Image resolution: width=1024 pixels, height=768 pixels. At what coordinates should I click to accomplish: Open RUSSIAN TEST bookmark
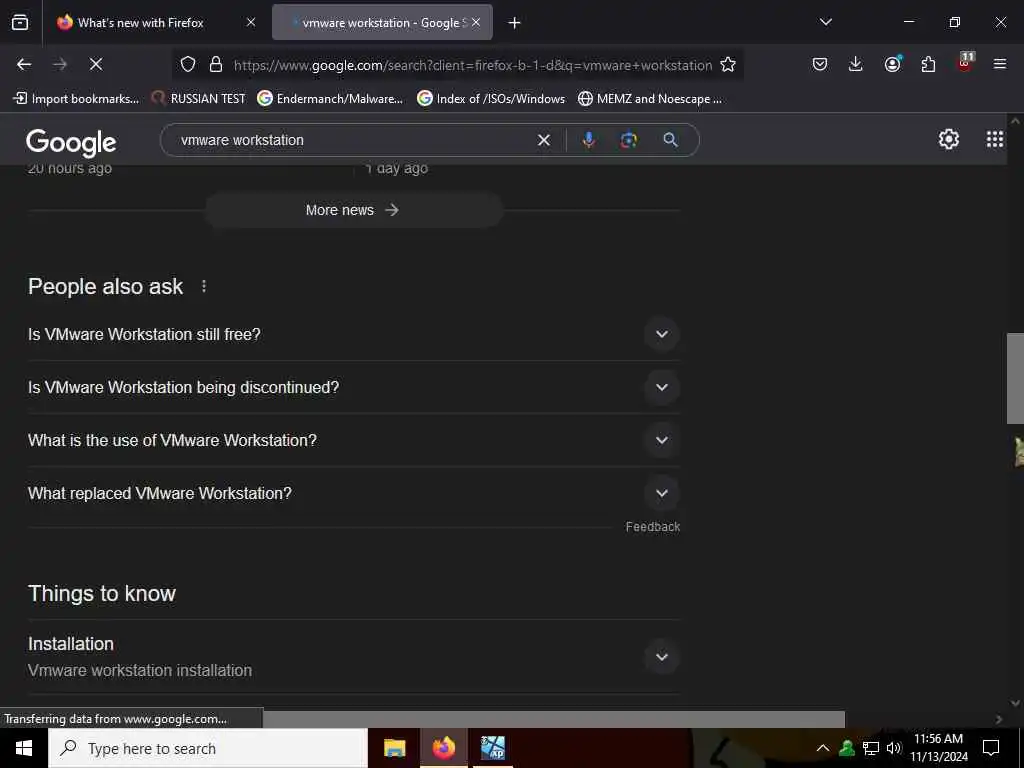coord(199,99)
